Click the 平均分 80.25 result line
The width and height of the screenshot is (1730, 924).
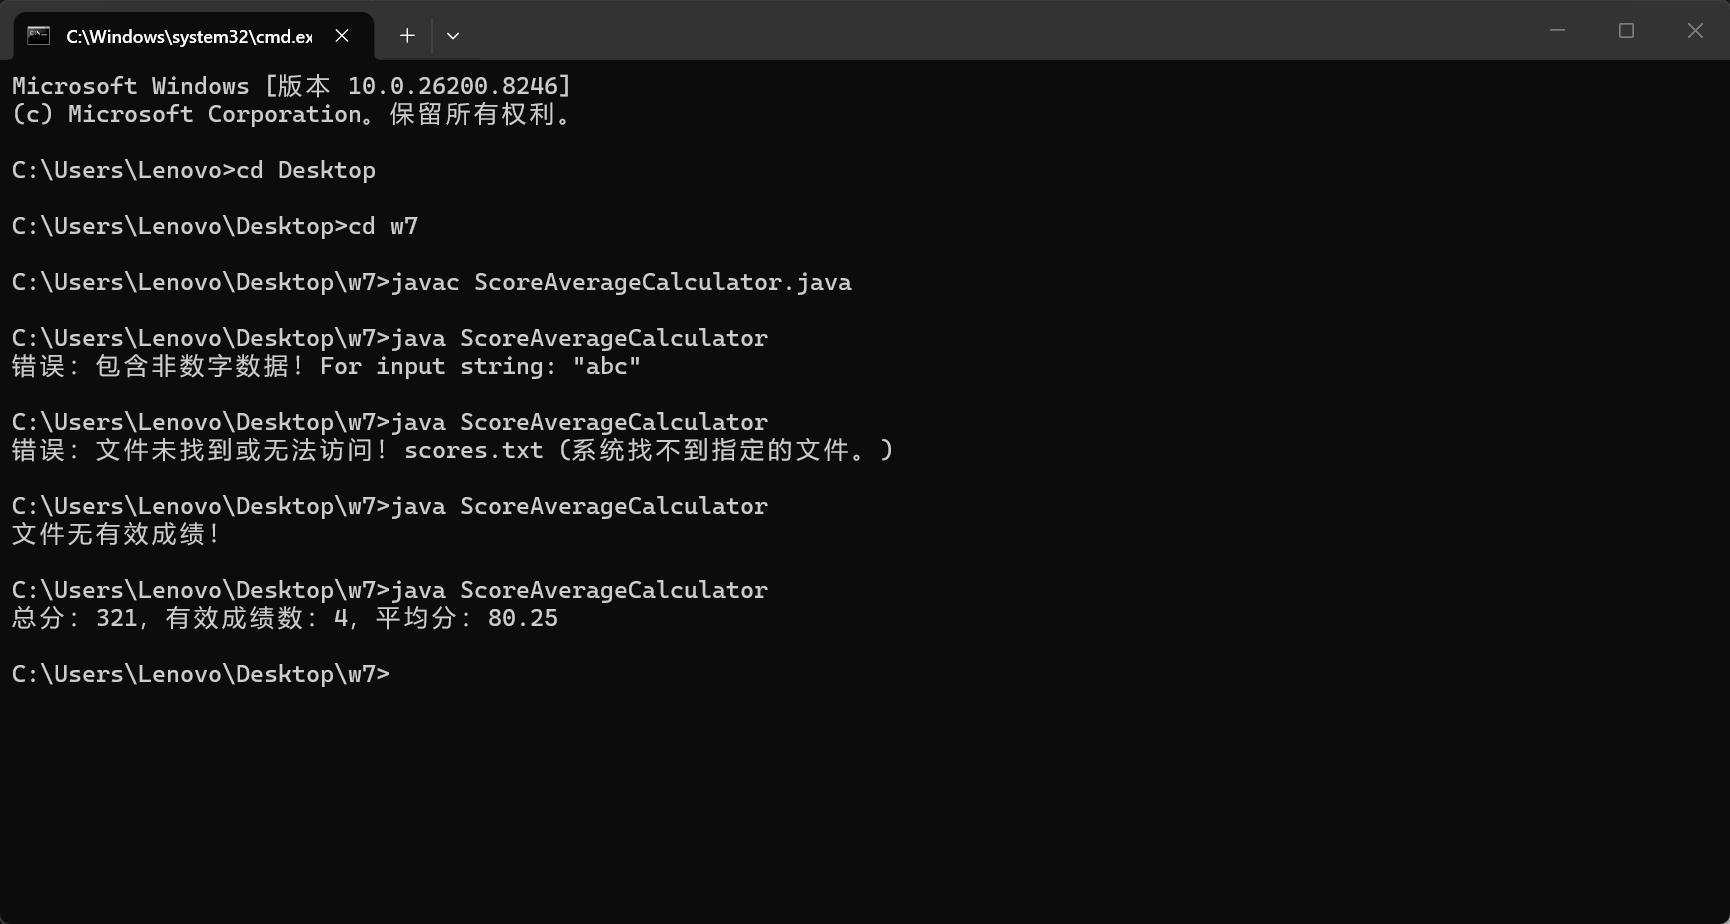click(285, 618)
